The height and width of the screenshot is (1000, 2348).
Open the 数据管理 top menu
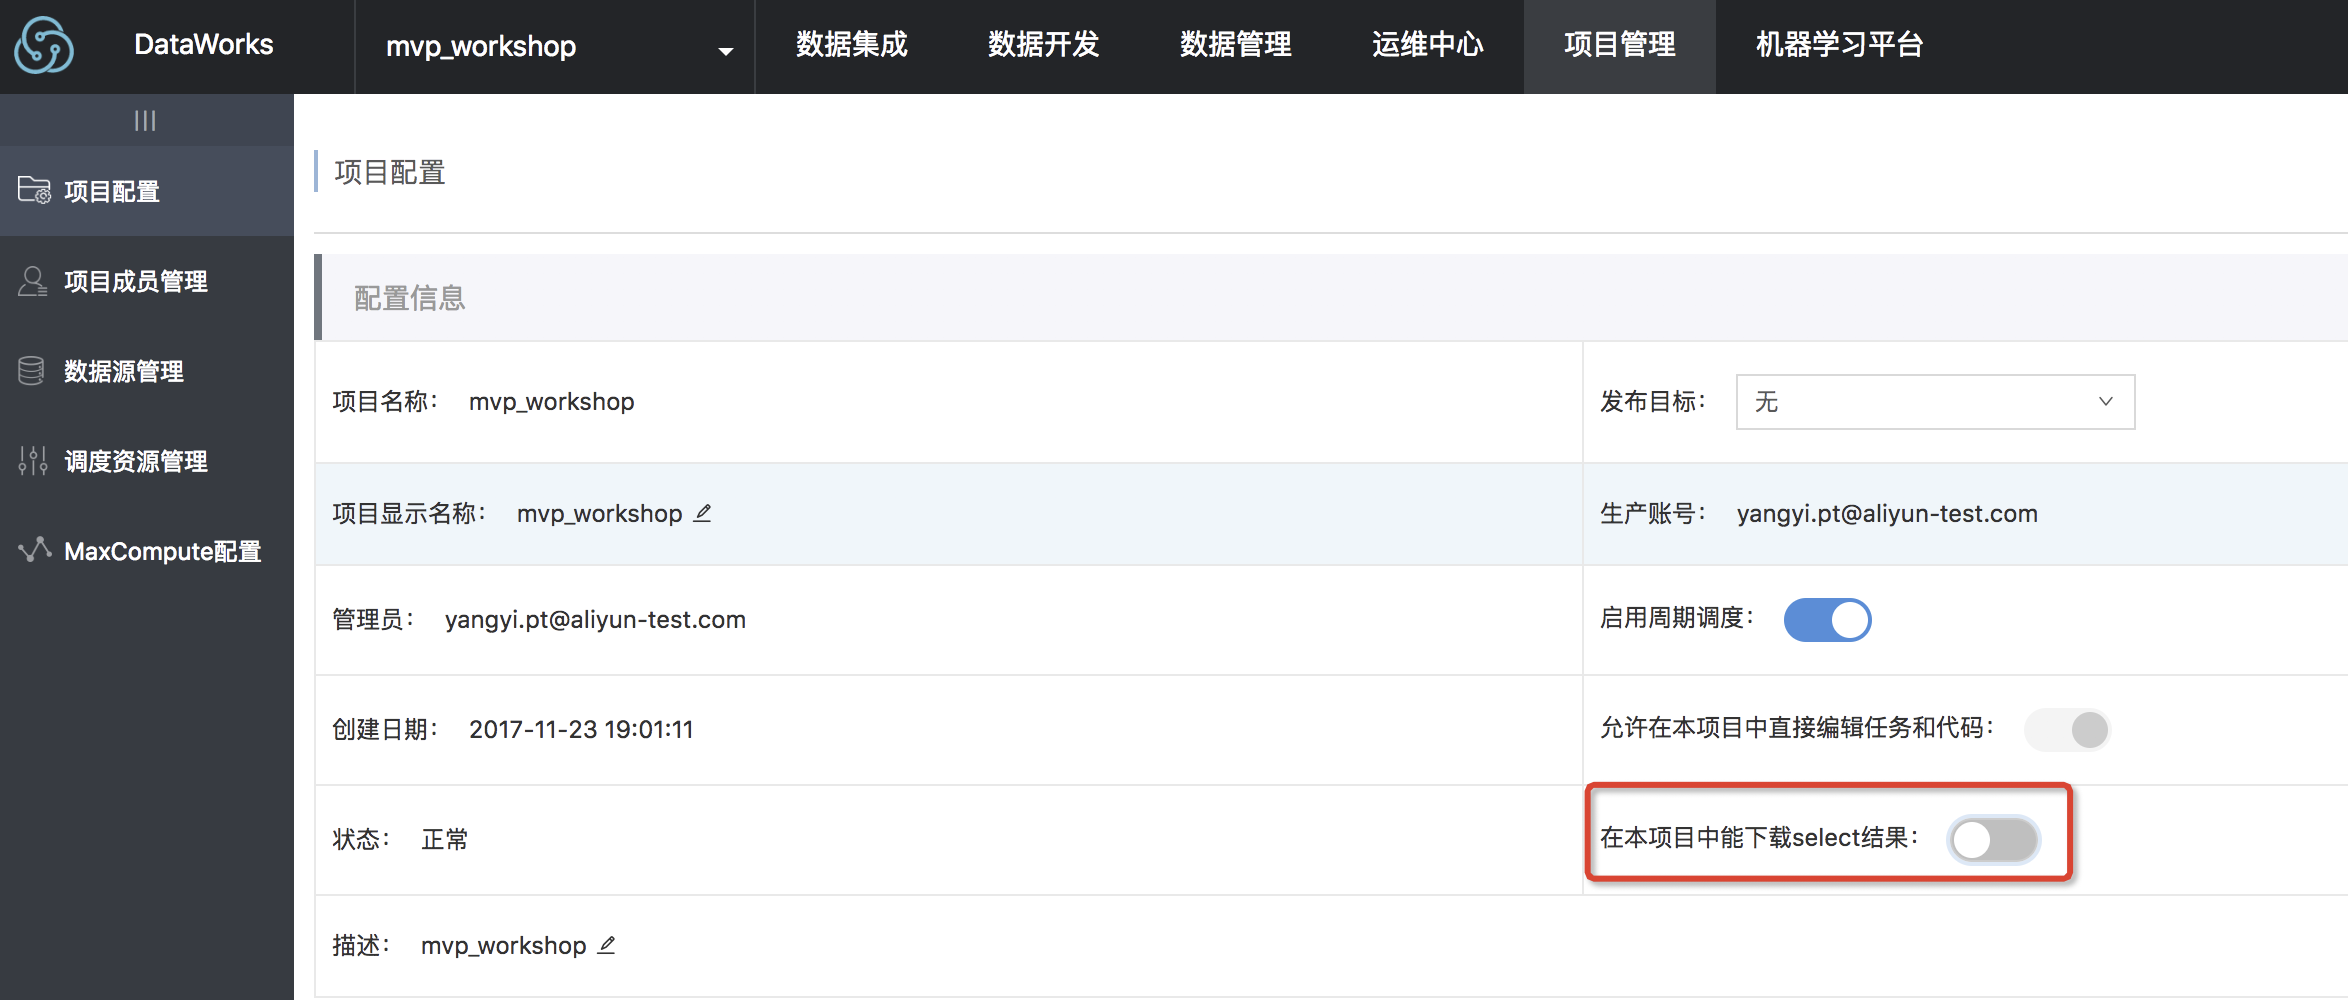coord(1235,45)
